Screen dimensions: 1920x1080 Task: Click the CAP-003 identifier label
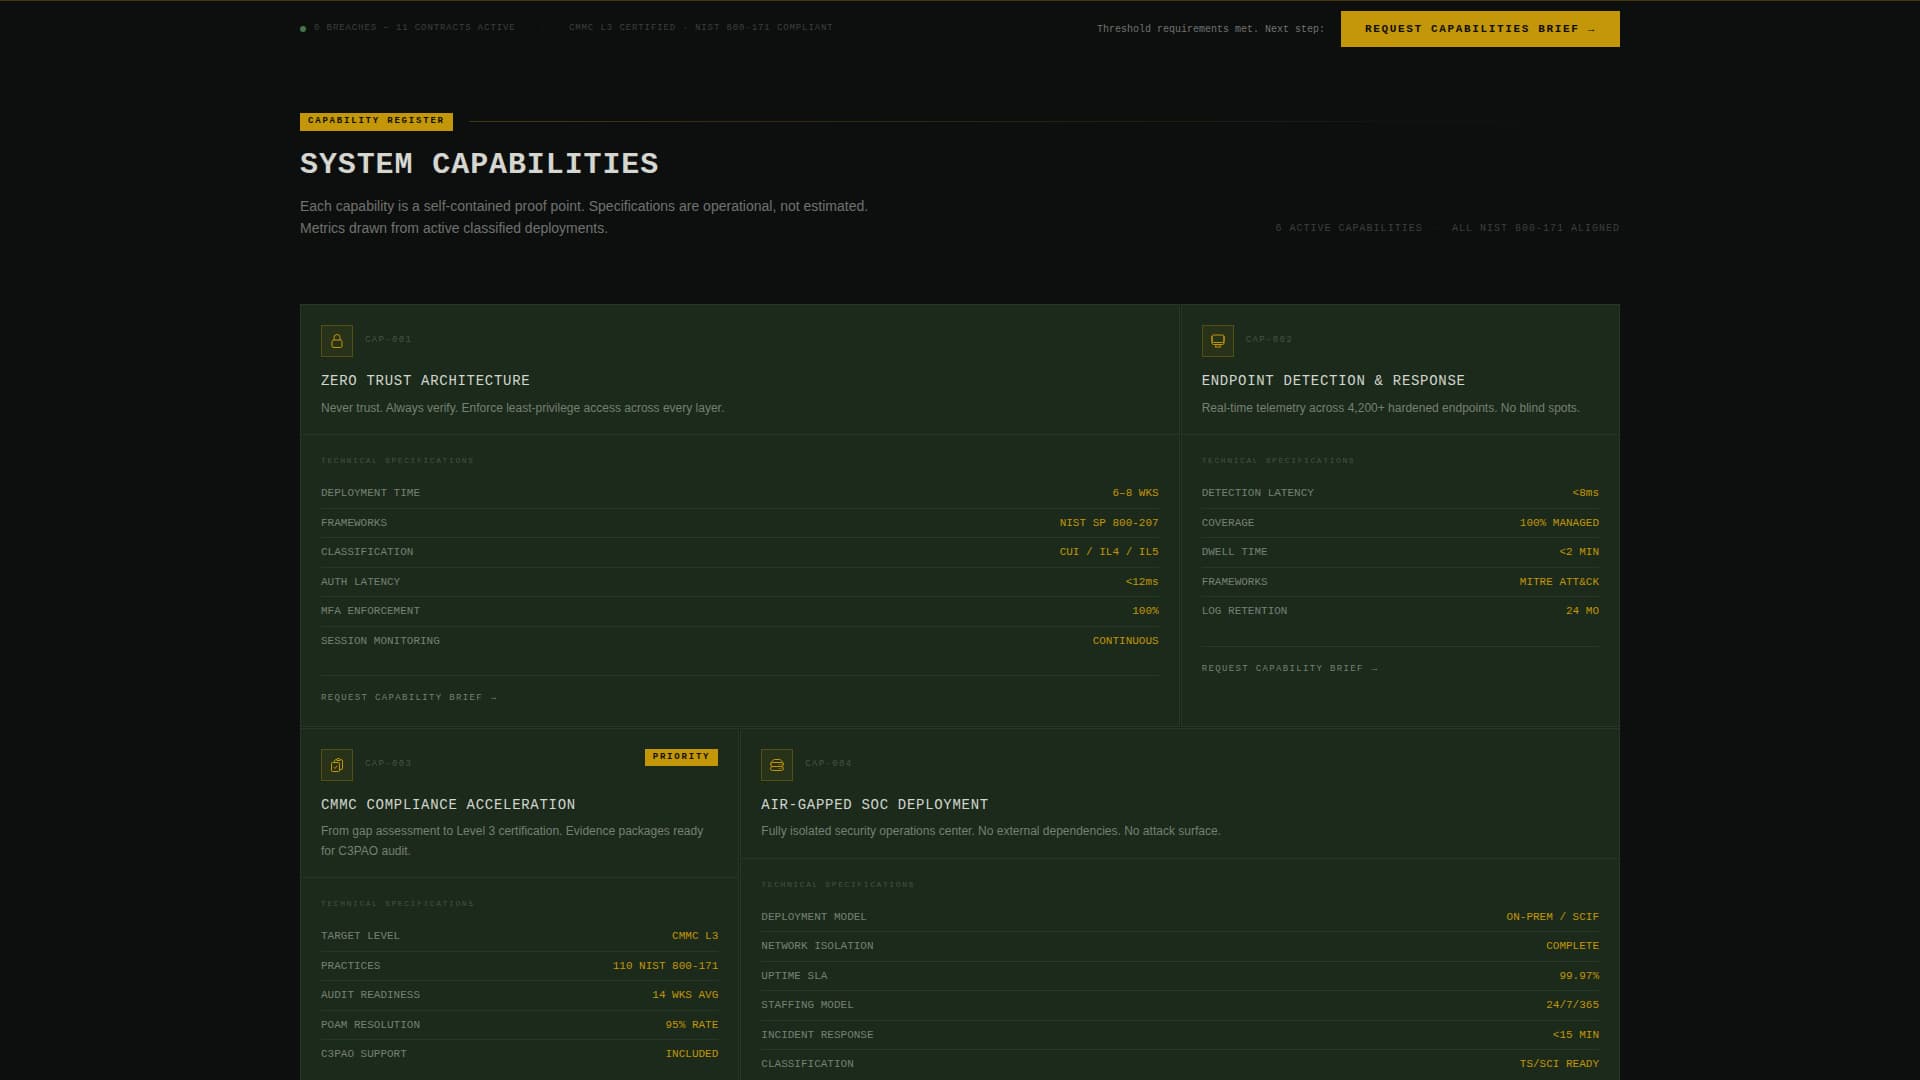coord(388,764)
